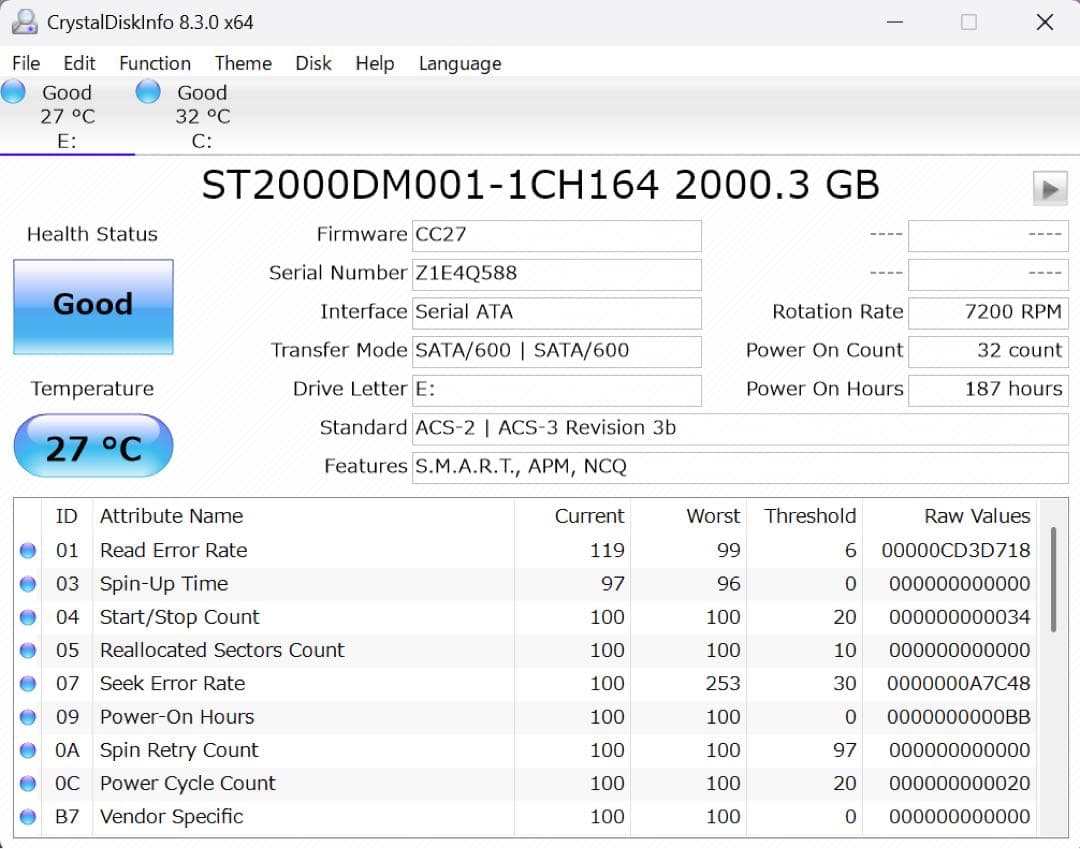
Task: Open the Function menu
Action: (154, 63)
